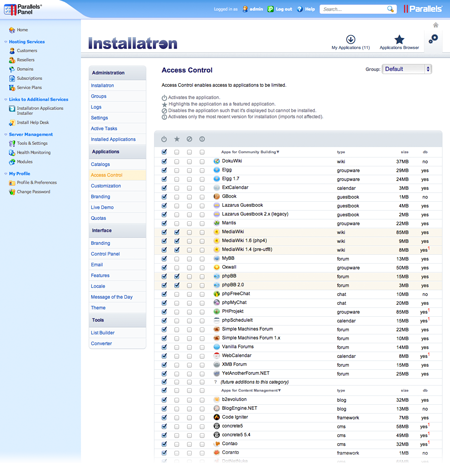Open My Applications download icon

350,39
